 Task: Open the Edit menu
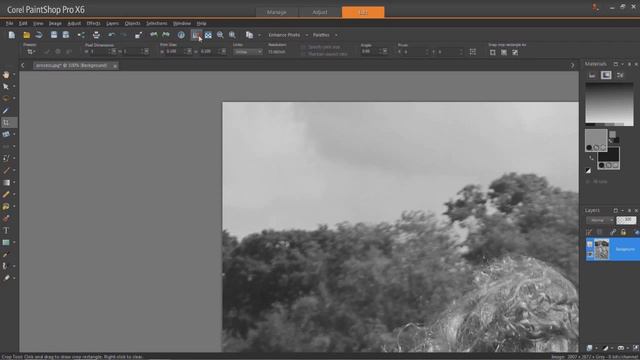(x=23, y=24)
